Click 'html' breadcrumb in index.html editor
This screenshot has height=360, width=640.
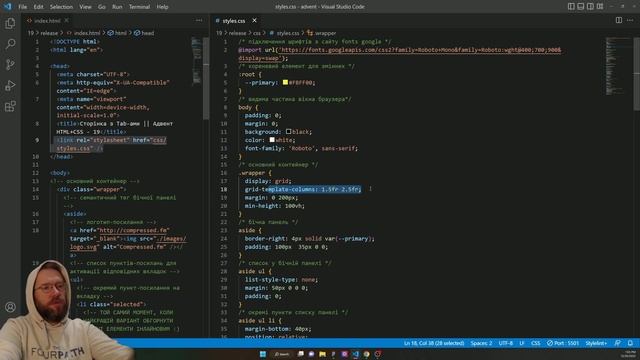(x=118, y=33)
